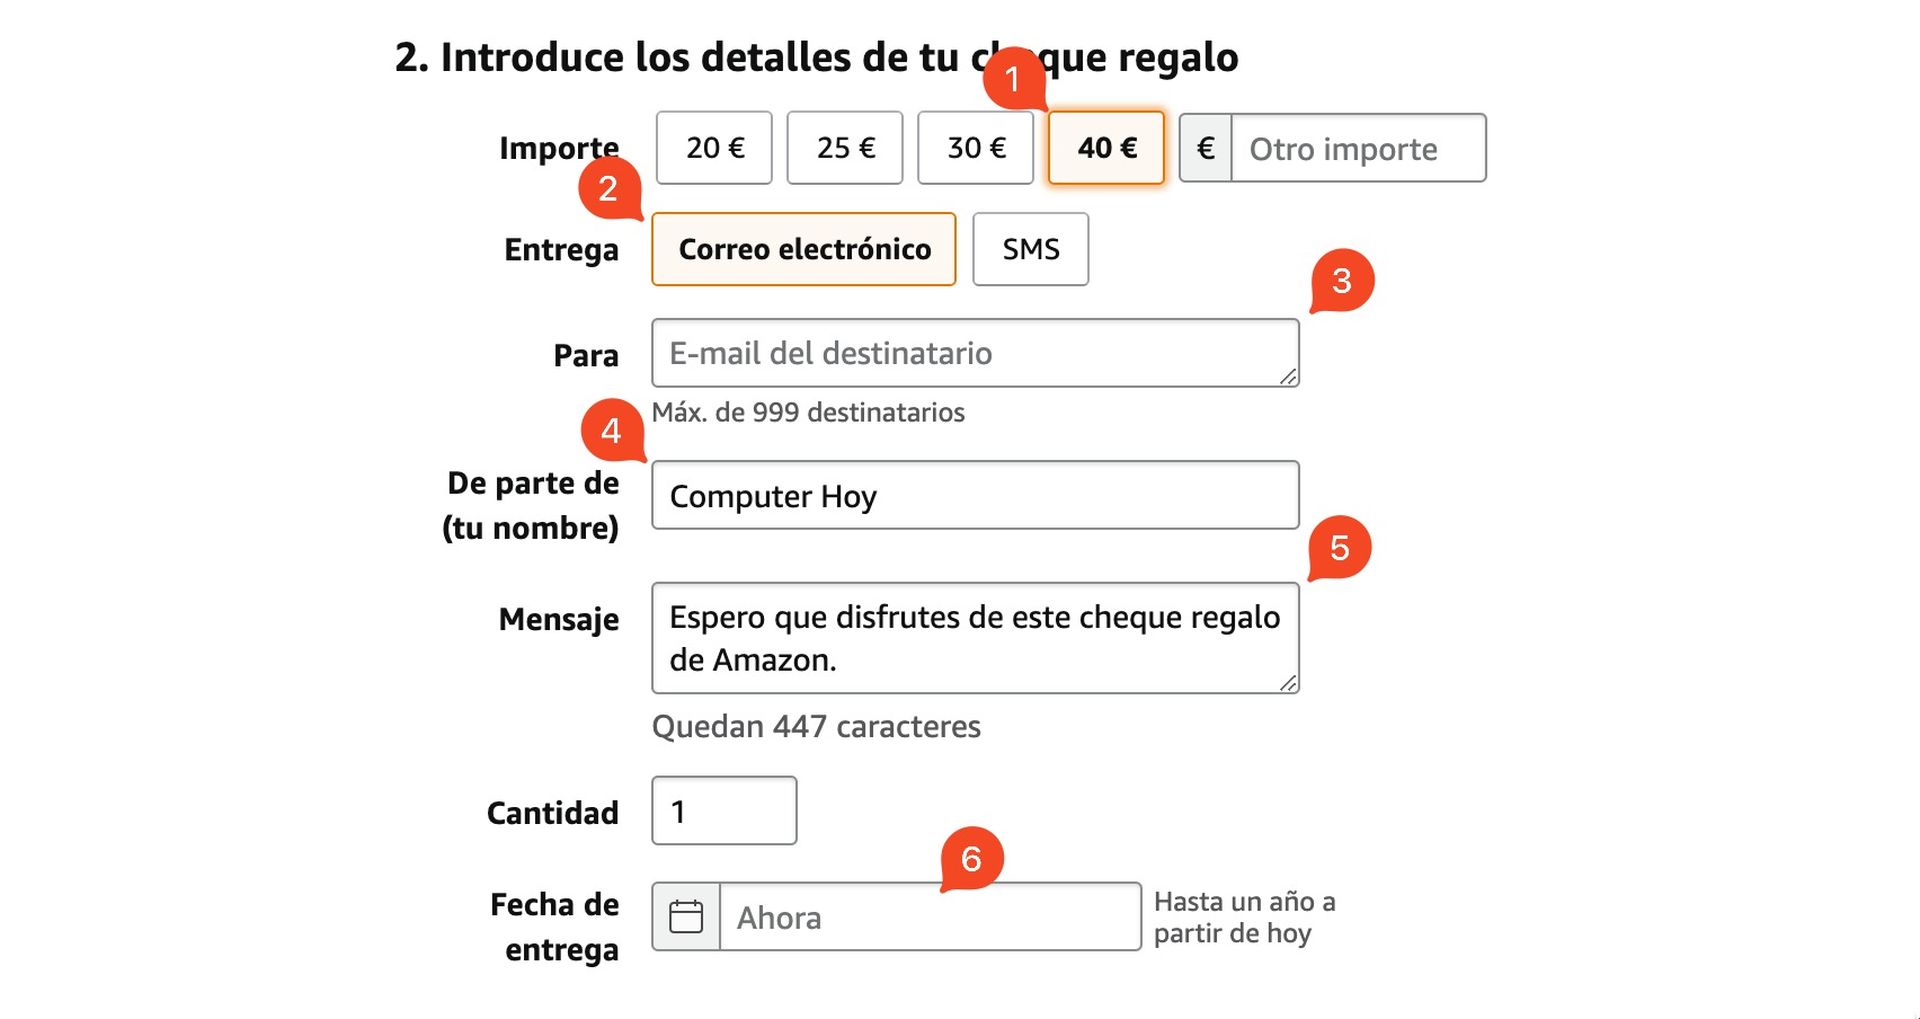The height and width of the screenshot is (1019, 1920).
Task: Click the Otro importe custom amount field
Action: (x=1360, y=148)
